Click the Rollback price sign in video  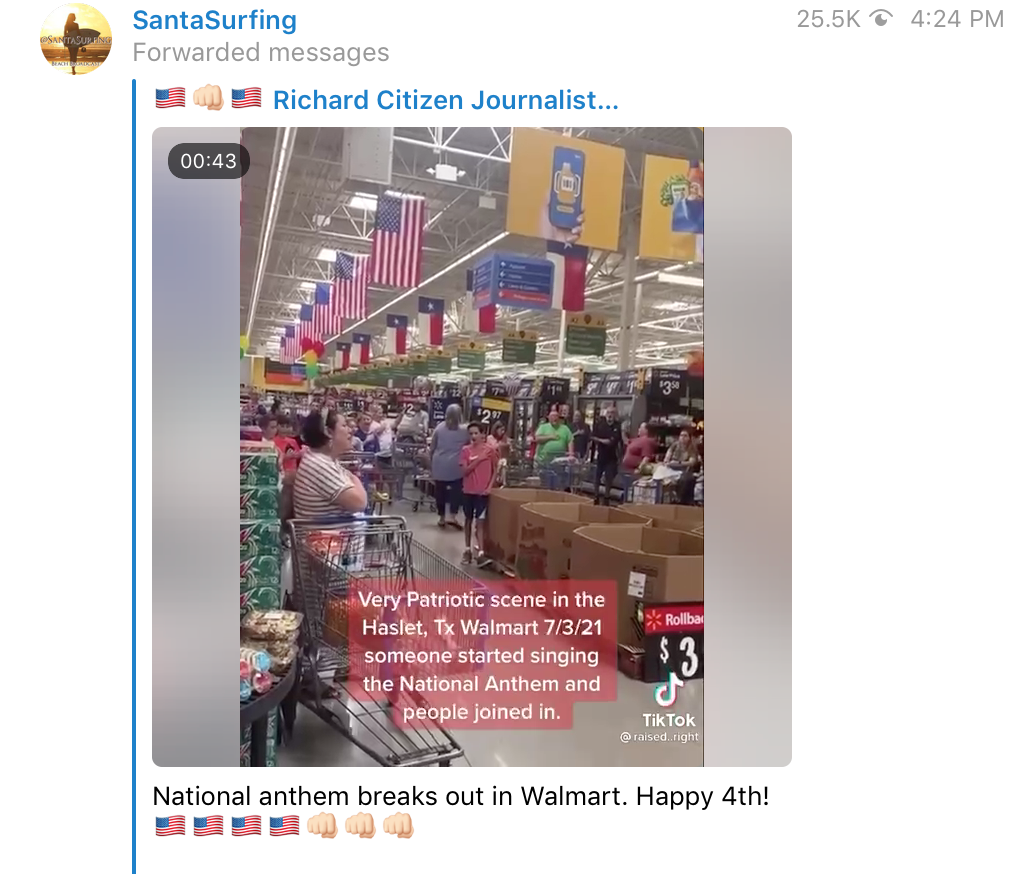click(x=674, y=642)
